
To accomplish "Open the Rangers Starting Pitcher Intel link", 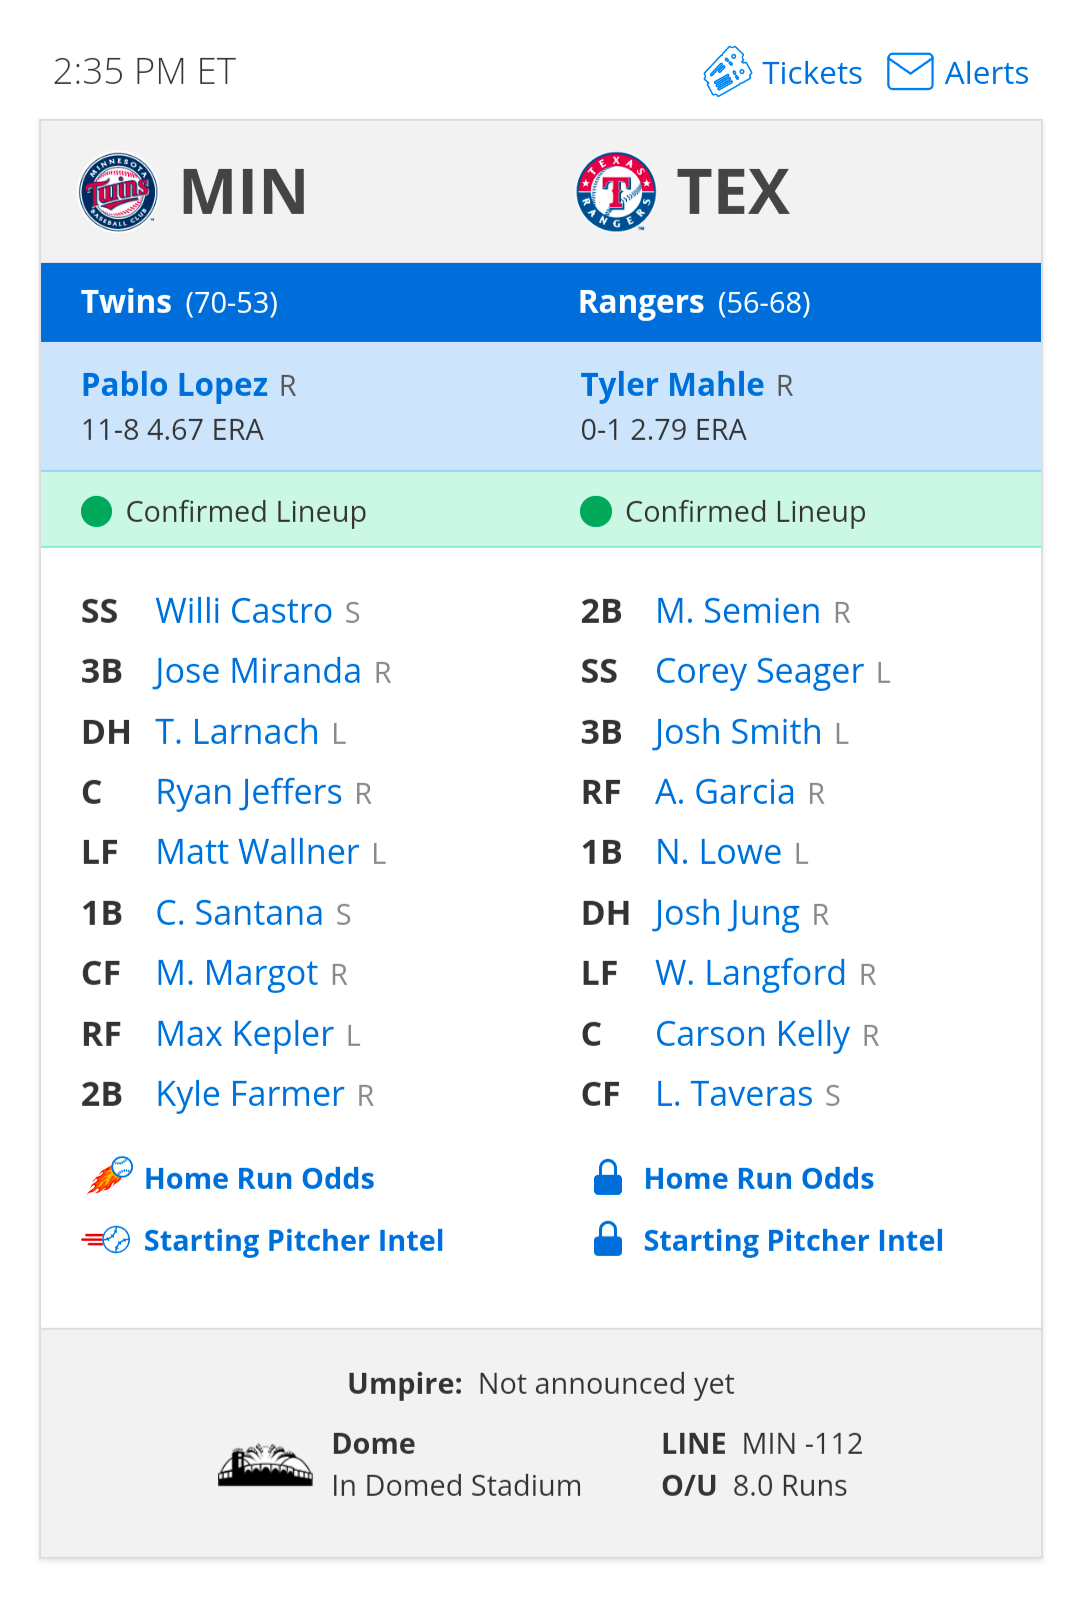I will [793, 1241].
